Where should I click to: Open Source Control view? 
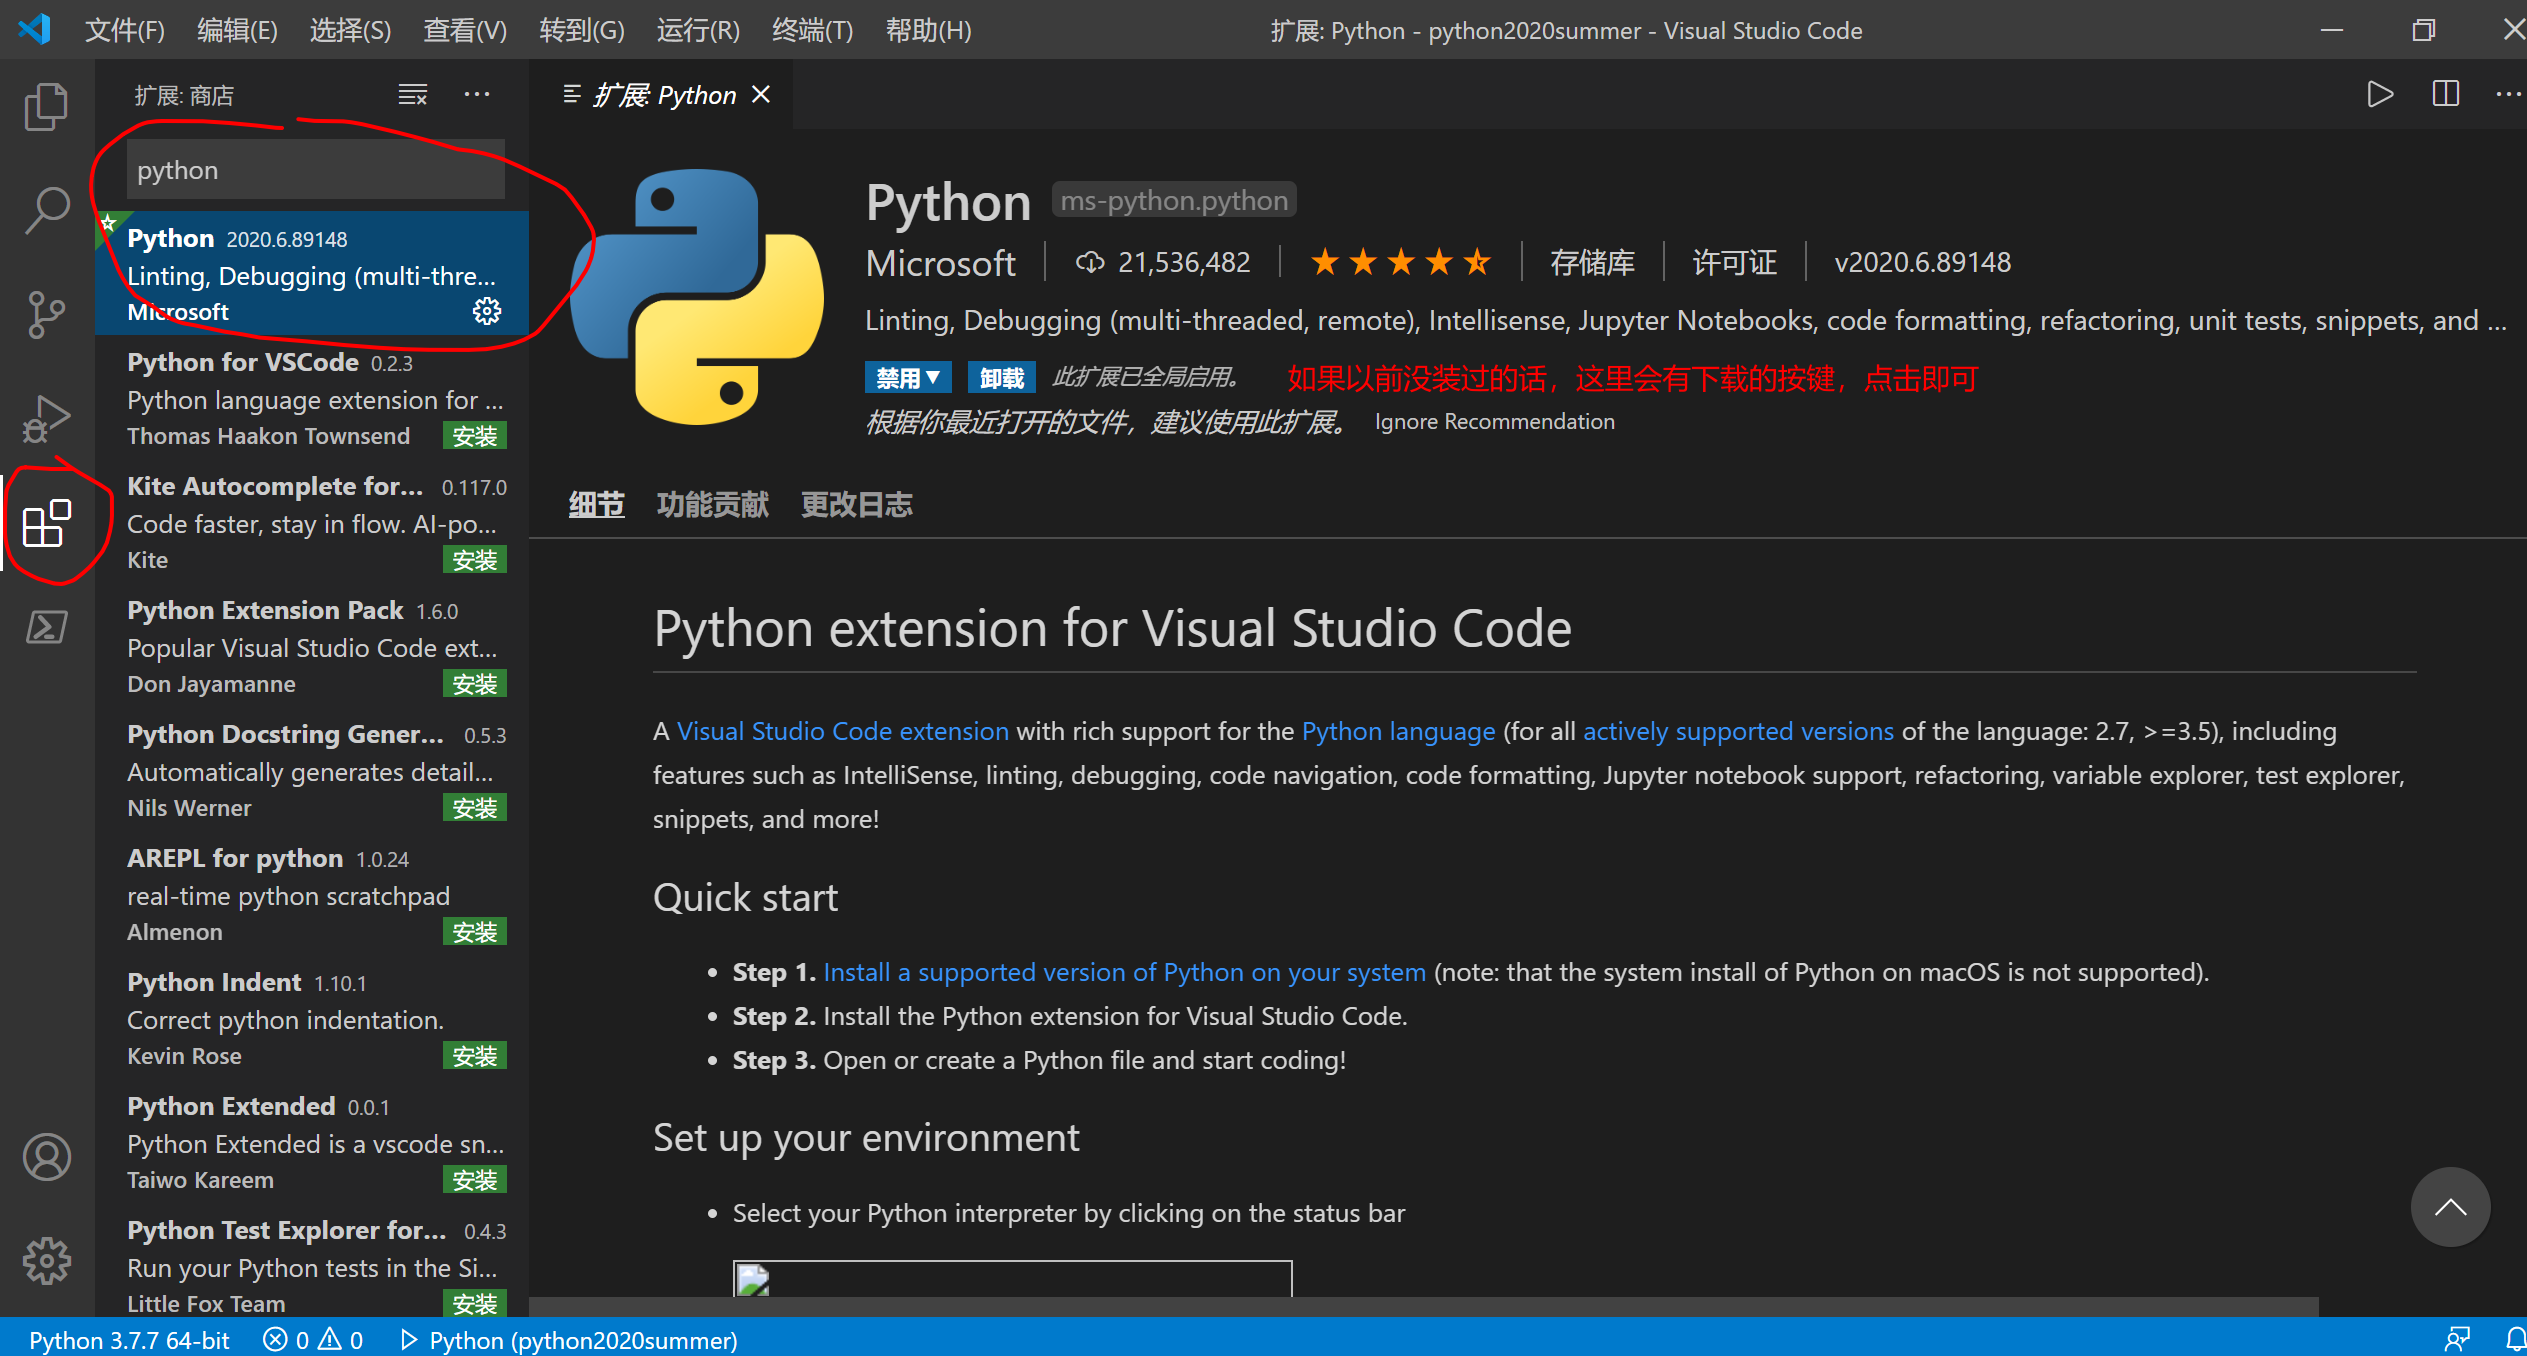pyautogui.click(x=46, y=314)
